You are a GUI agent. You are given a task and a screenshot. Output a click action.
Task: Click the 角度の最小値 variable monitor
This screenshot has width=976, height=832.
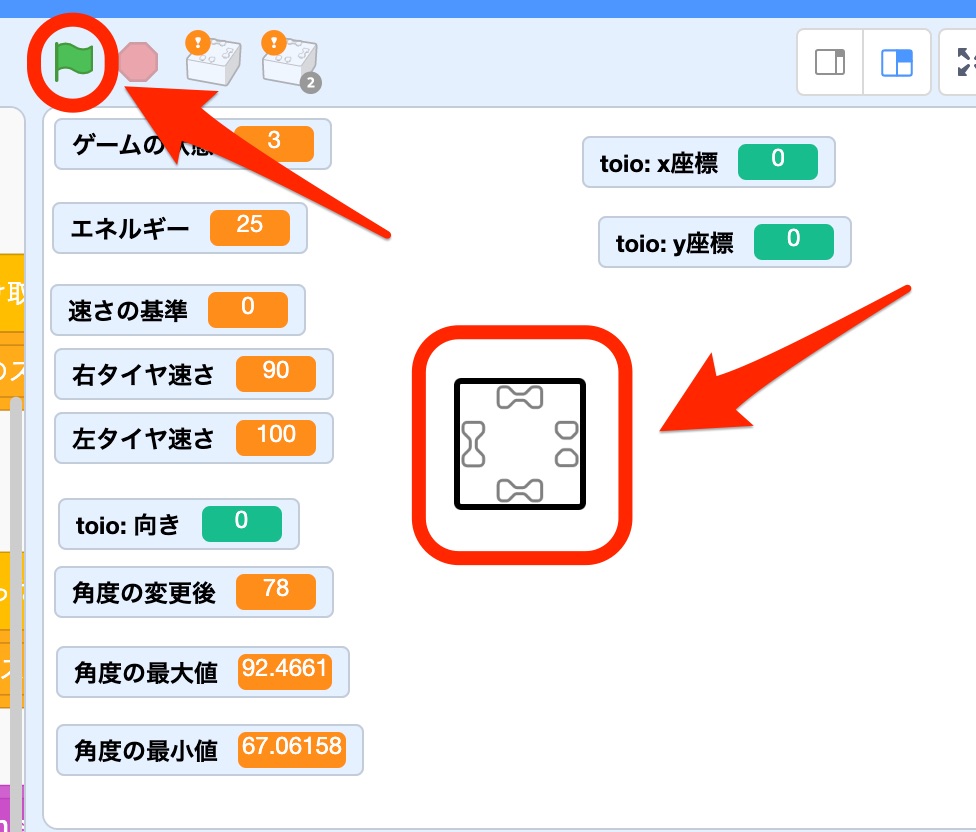[x=210, y=750]
